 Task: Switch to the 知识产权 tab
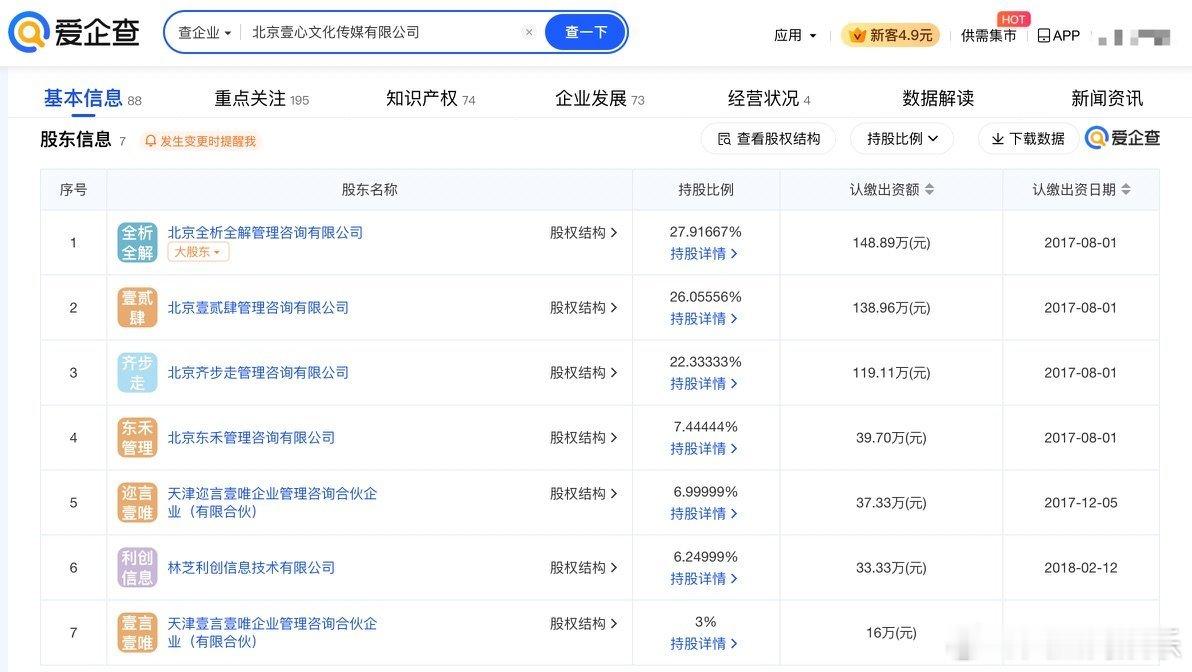(430, 98)
